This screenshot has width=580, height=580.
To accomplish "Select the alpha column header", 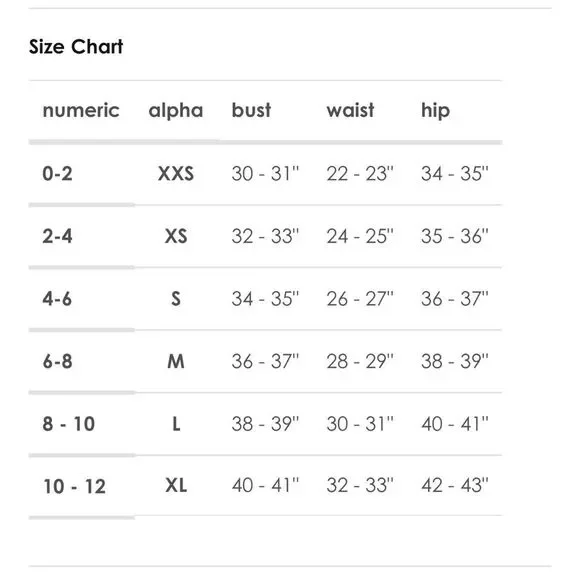I will (x=176, y=111).
